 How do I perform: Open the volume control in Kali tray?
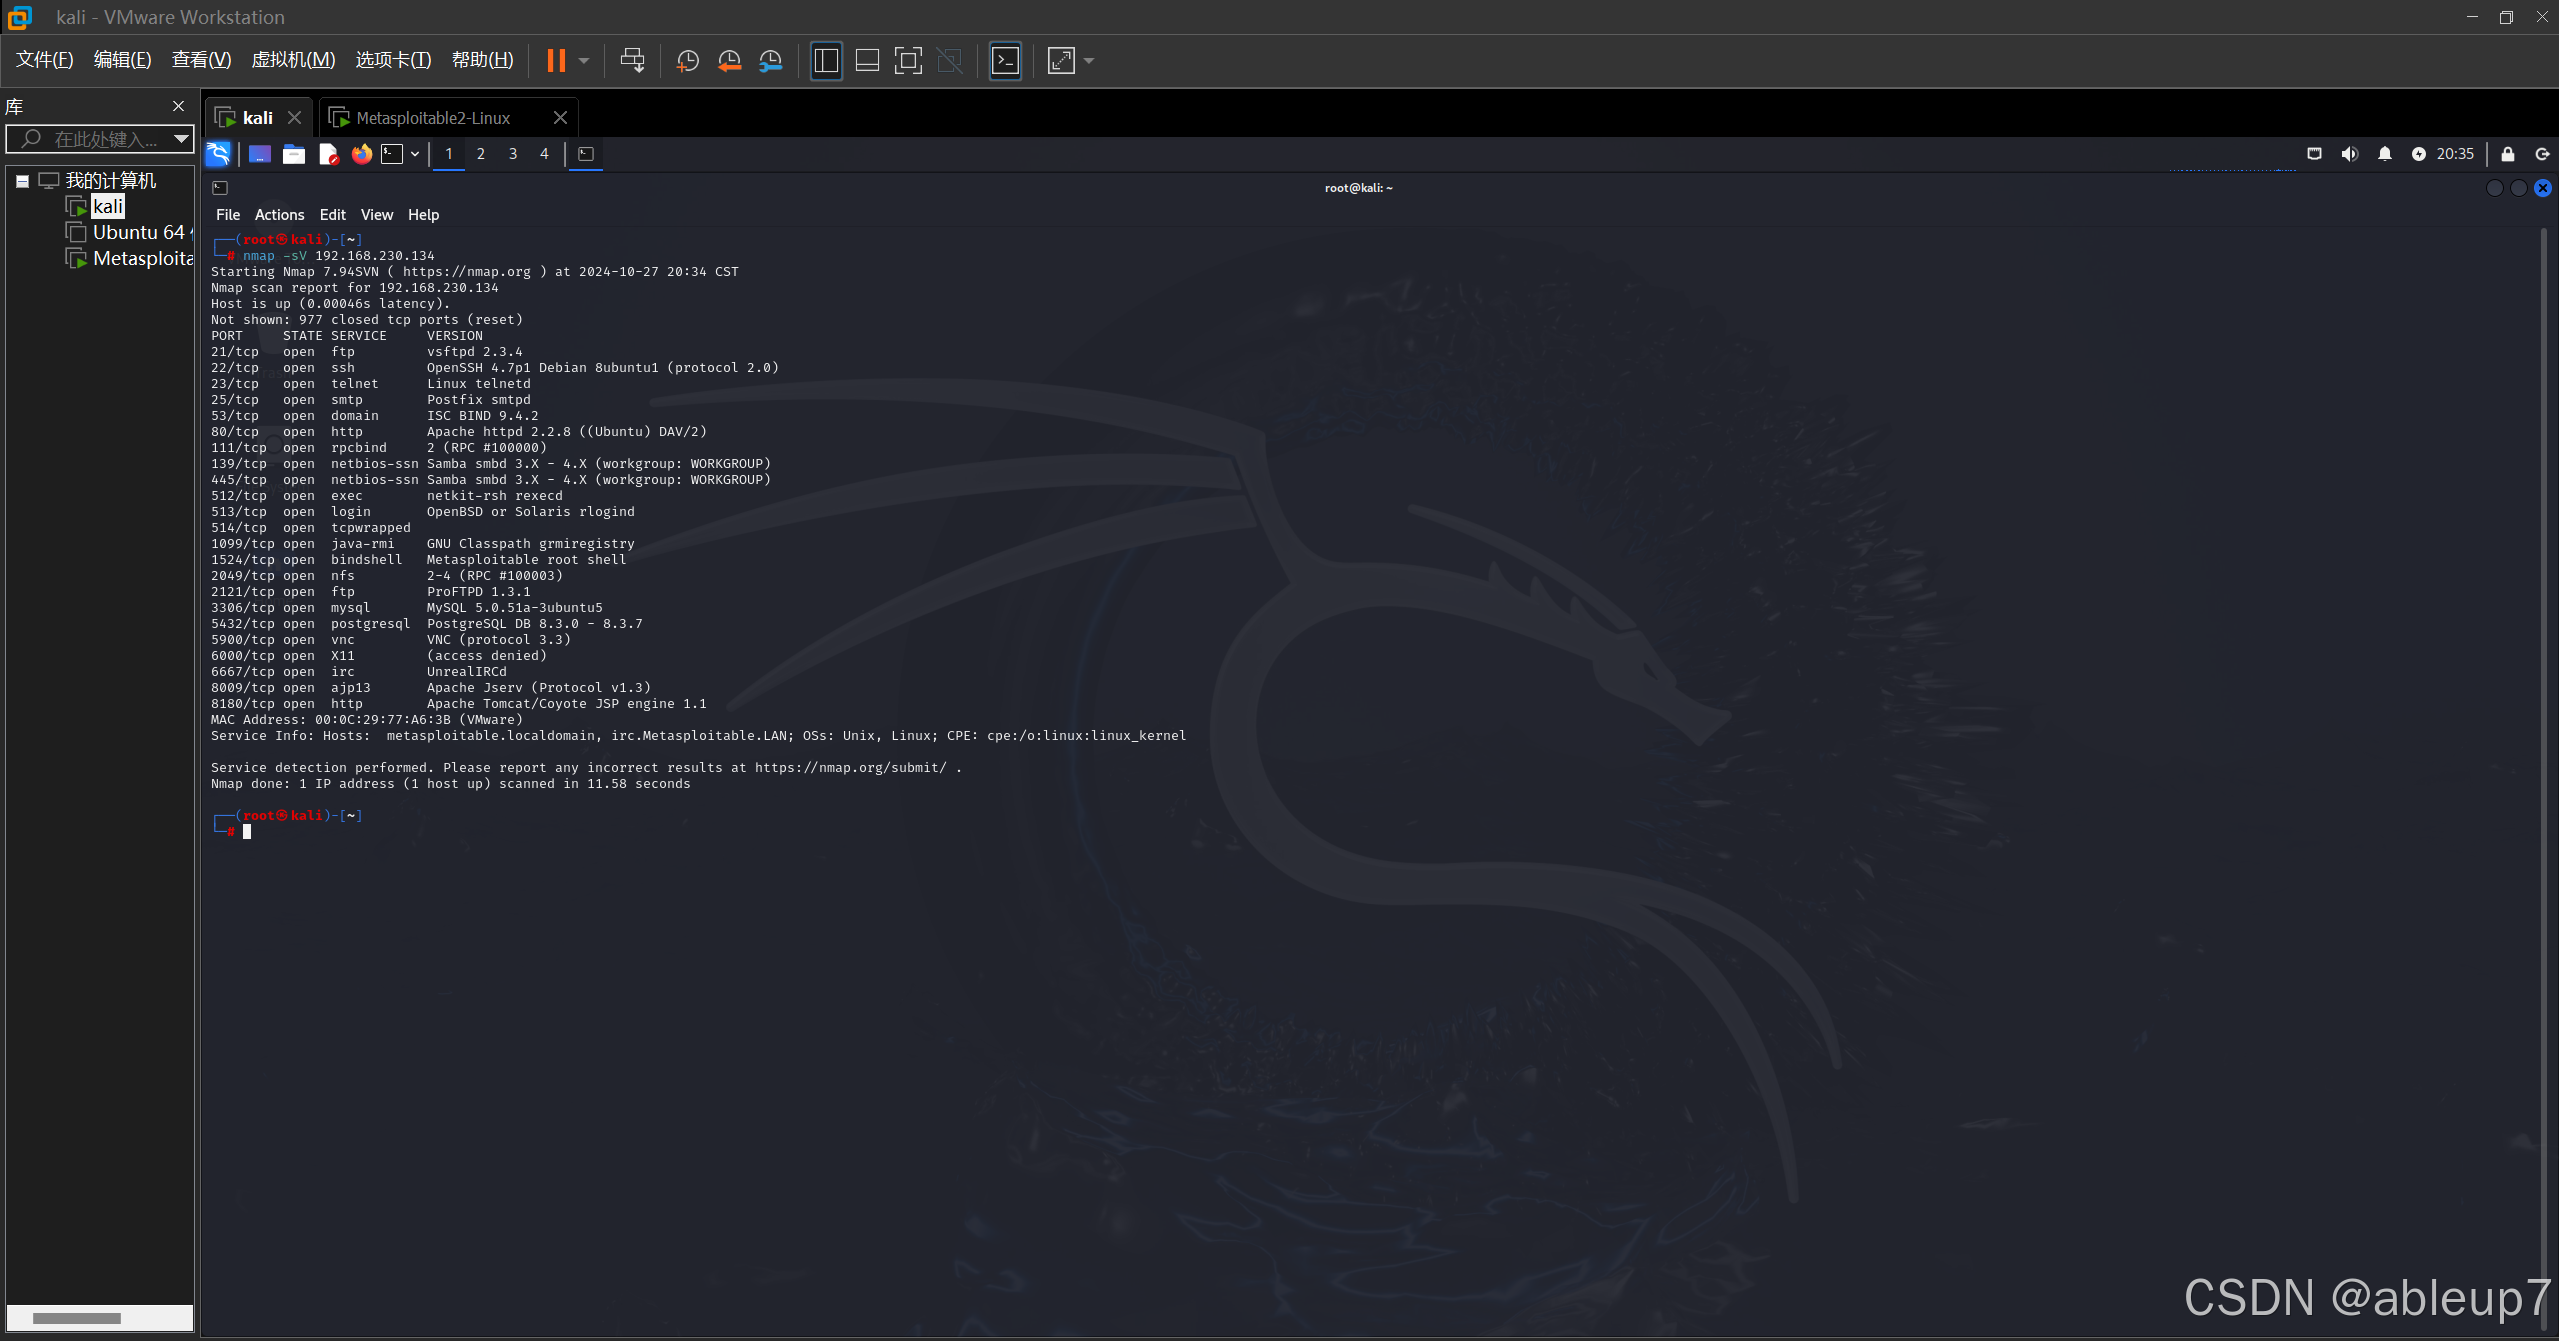pos(2349,154)
